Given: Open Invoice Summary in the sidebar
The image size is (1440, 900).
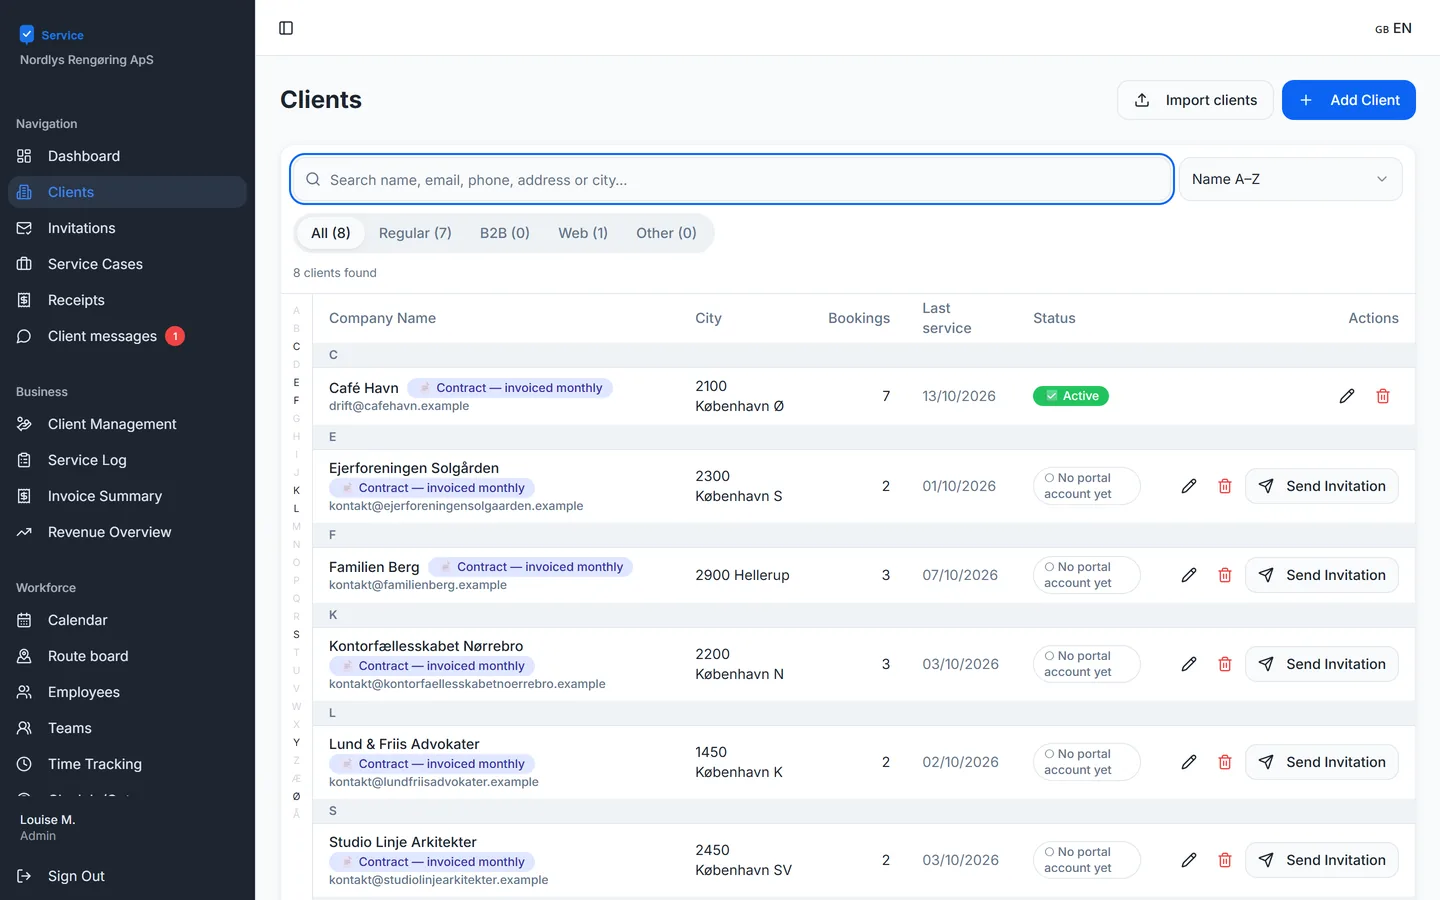Looking at the screenshot, I should (127, 496).
